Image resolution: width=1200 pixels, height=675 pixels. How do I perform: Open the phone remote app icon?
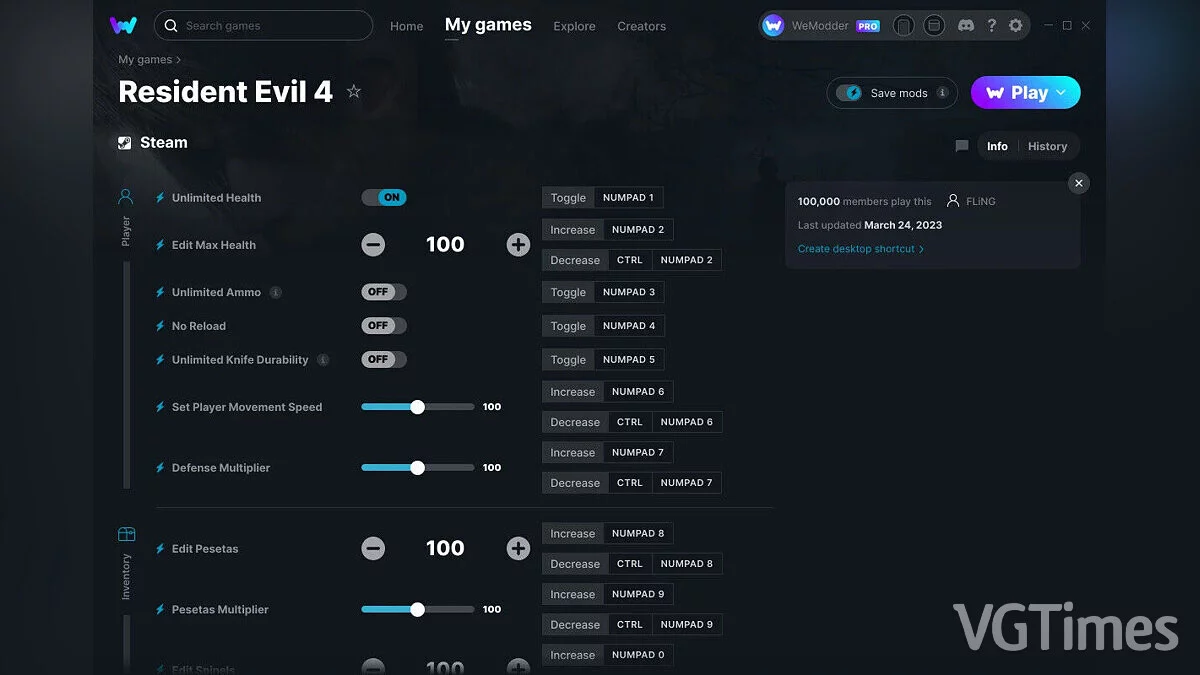click(x=903, y=26)
